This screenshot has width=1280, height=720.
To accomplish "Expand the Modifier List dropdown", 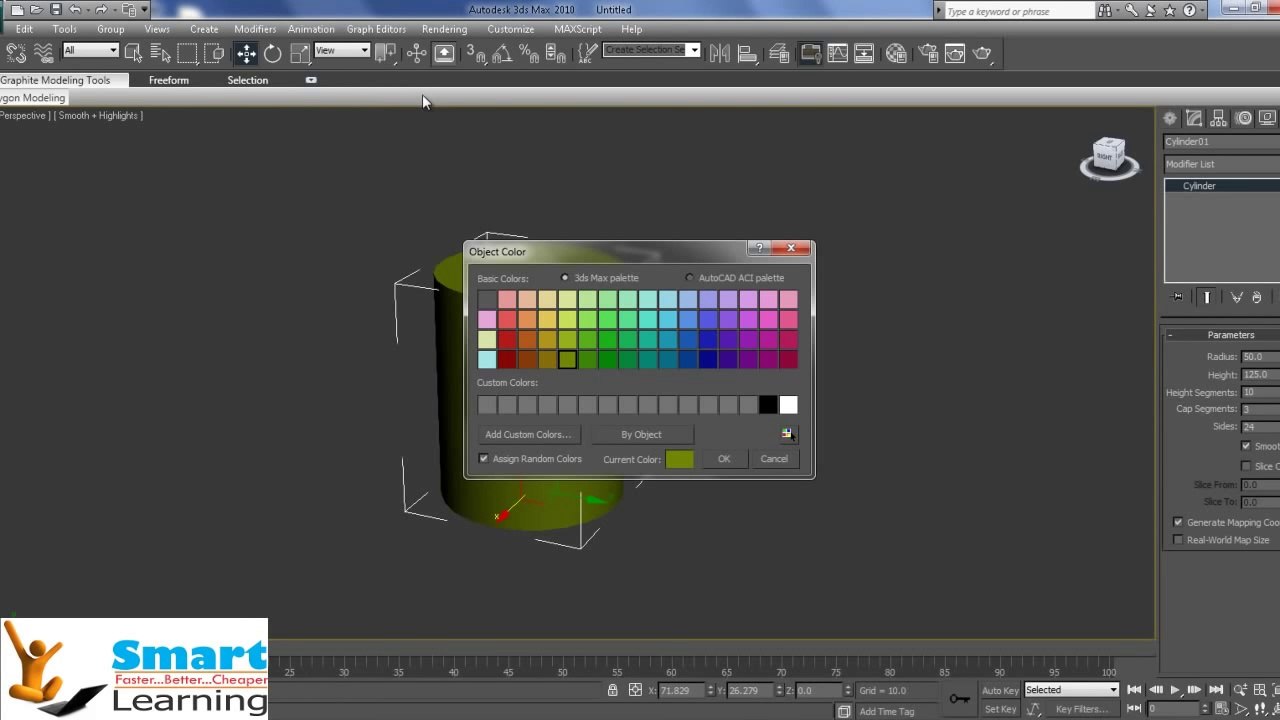I will (1222, 164).
